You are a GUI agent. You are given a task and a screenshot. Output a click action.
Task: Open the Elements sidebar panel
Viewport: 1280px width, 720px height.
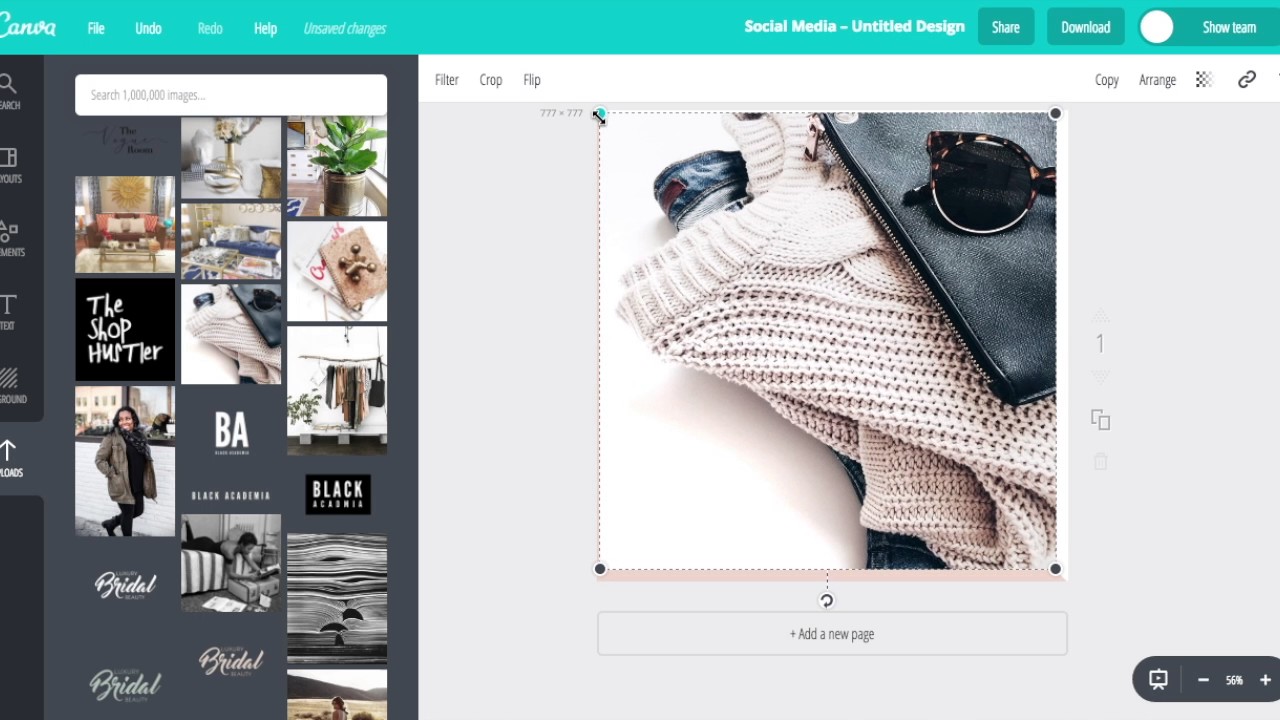click(9, 238)
